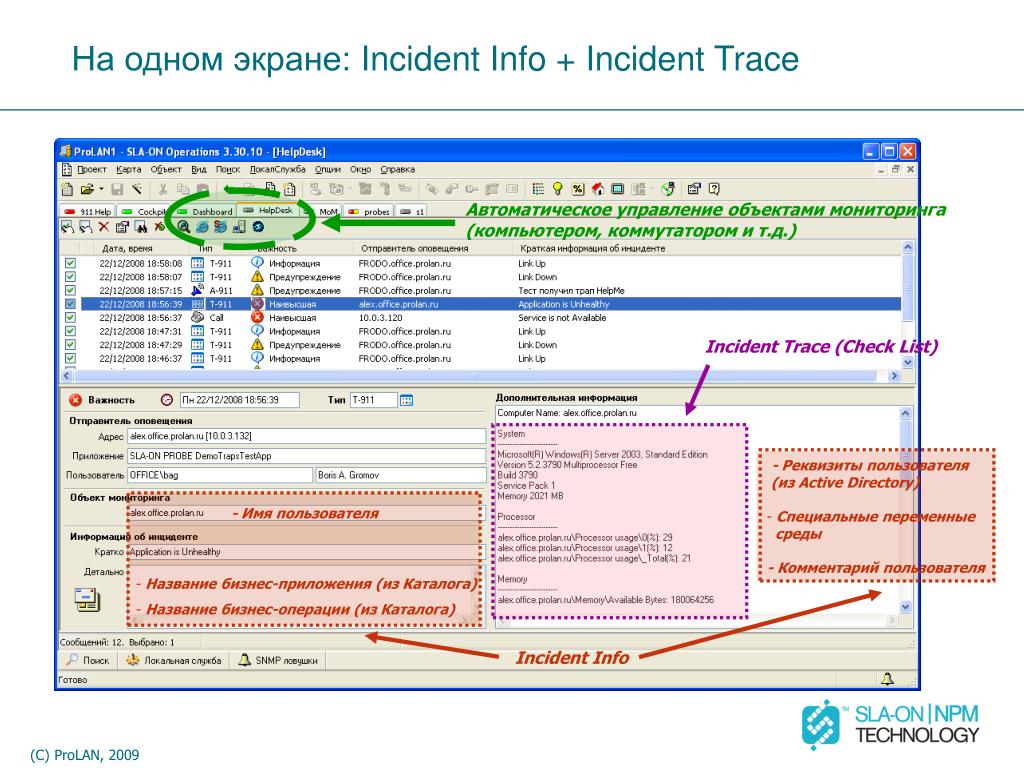Screen dimensions: 1024x768
Task: Click the binoculars find icon
Action: click(x=140, y=227)
